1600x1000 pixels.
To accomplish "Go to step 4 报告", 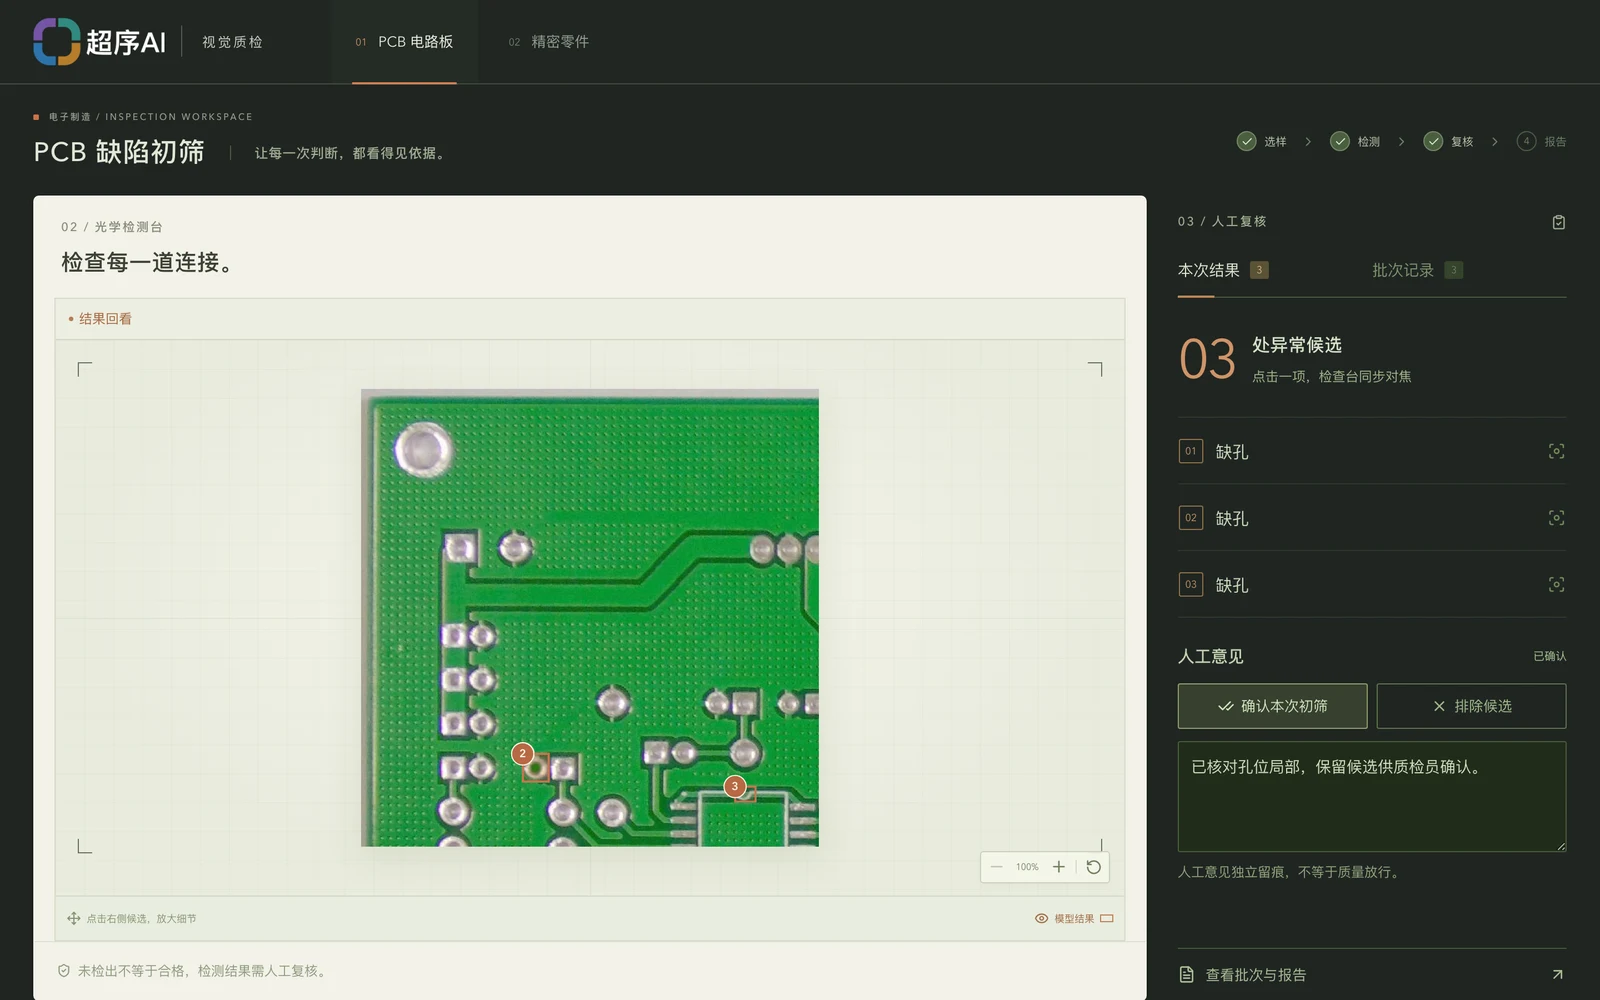I will tap(1541, 141).
